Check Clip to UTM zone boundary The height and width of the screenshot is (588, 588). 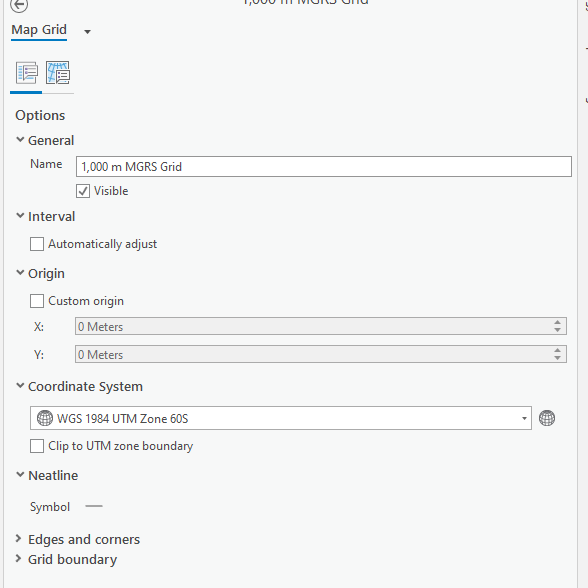click(37, 446)
